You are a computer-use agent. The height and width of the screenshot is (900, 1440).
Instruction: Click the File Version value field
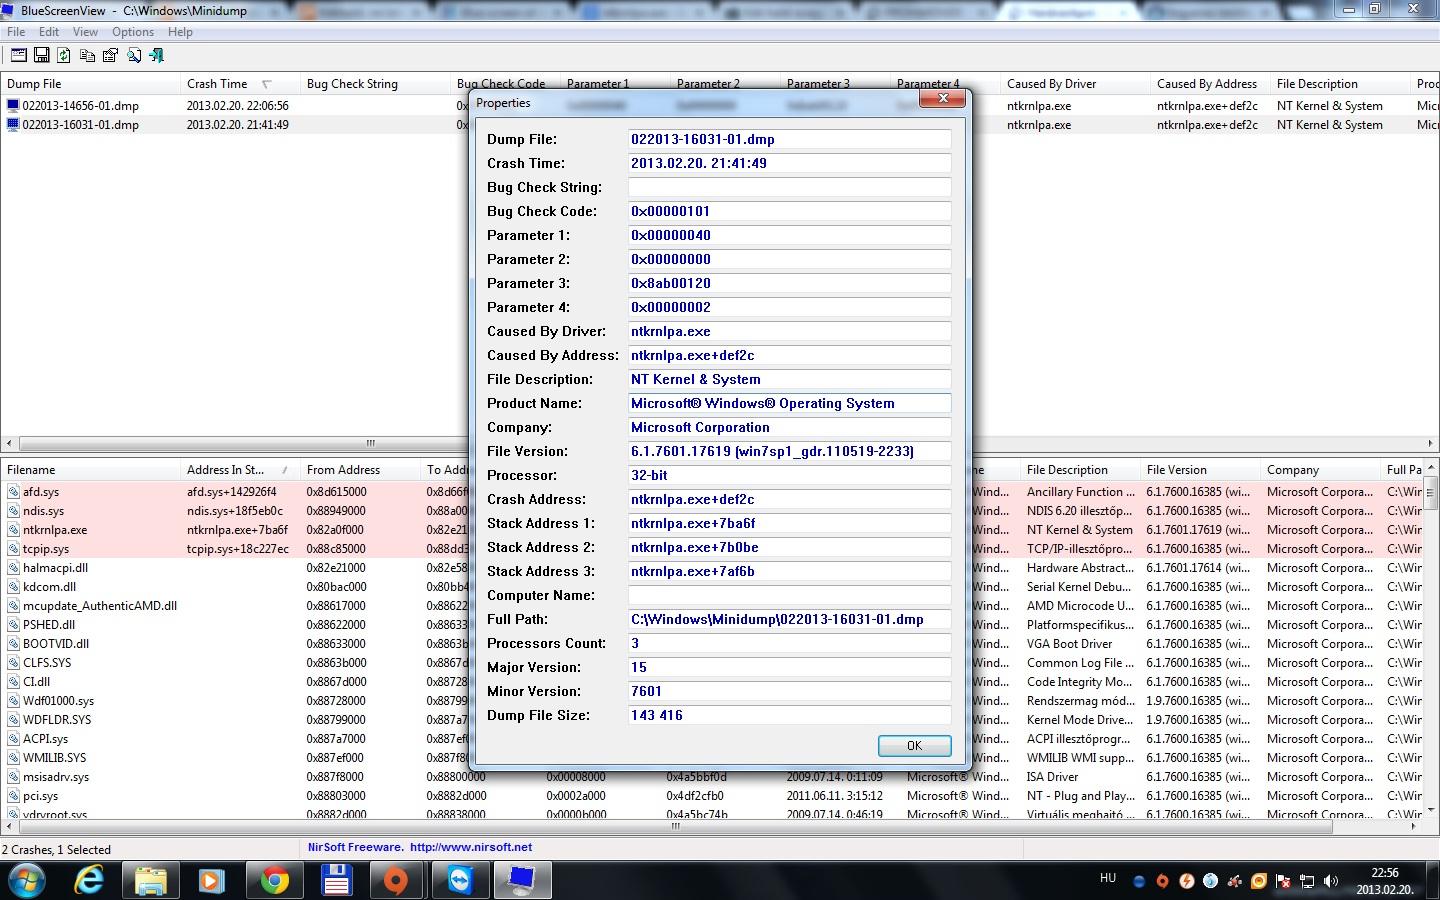tap(789, 451)
